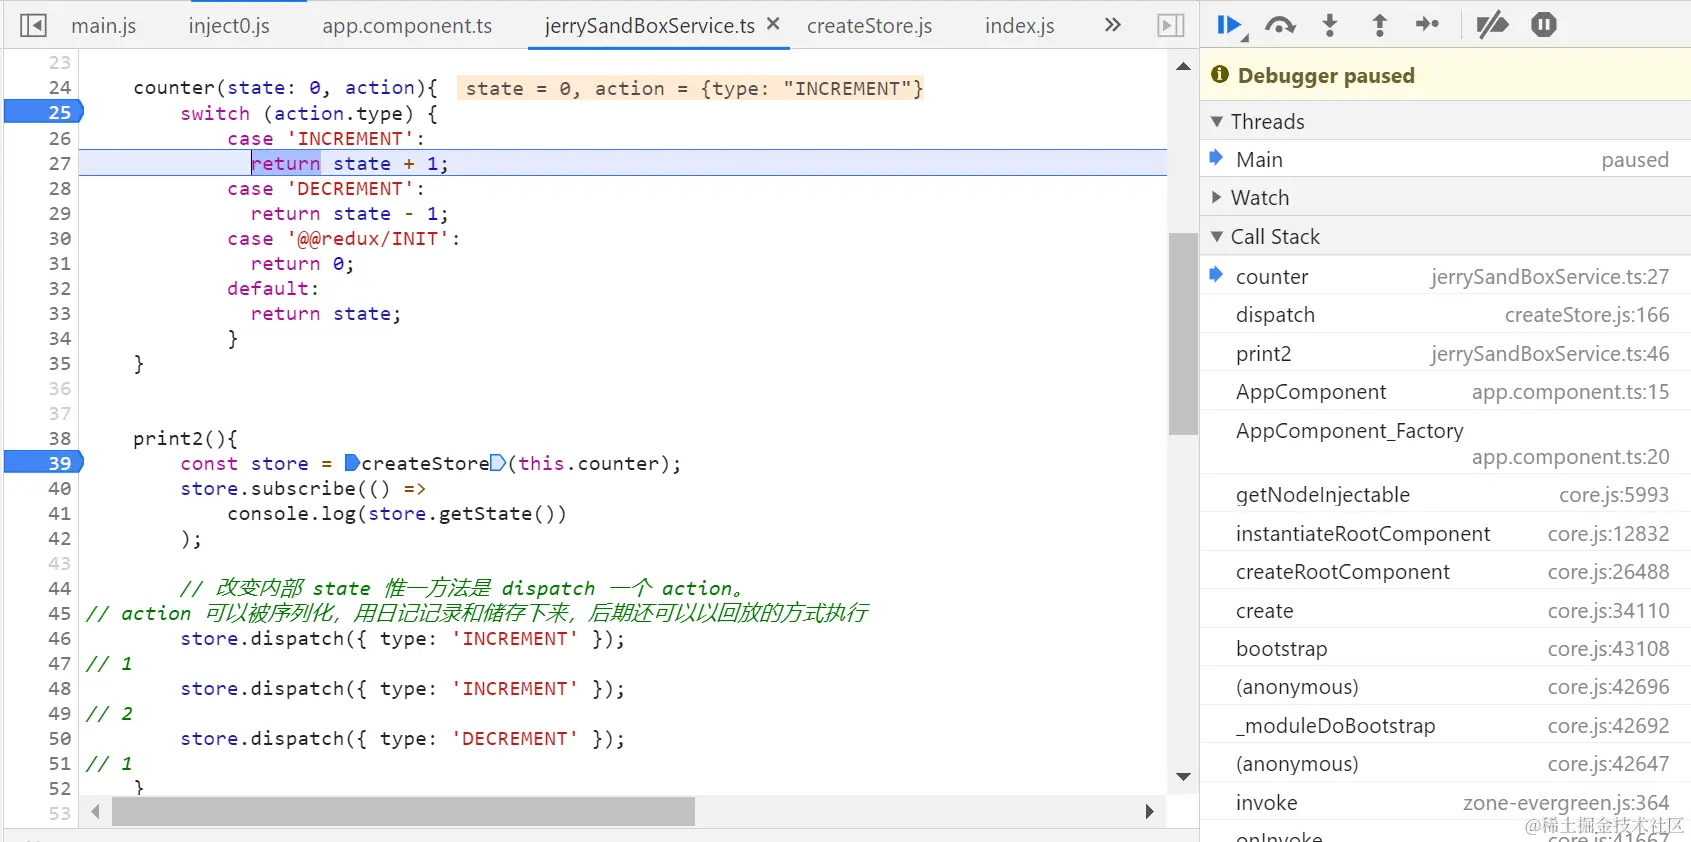Screen dimensions: 1691x842
Task: Toggle pause on exceptions
Action: pyautogui.click(x=1544, y=25)
